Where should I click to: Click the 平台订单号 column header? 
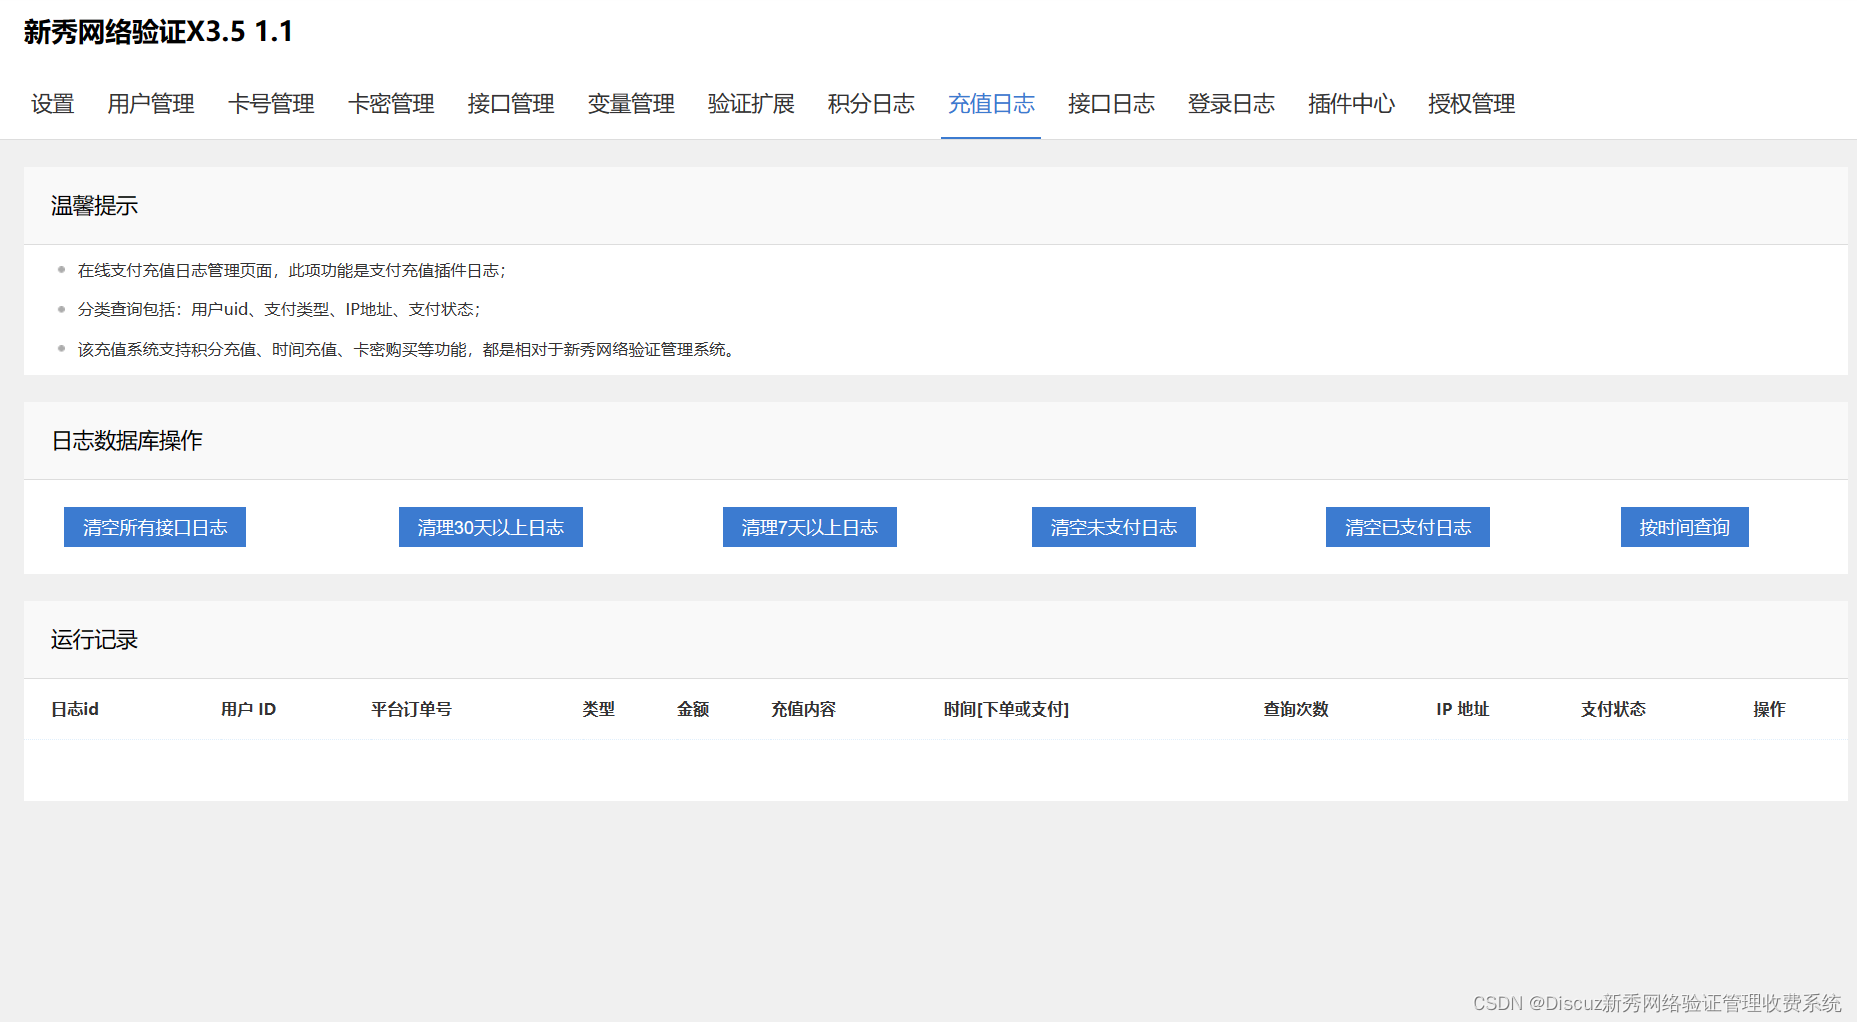411,709
